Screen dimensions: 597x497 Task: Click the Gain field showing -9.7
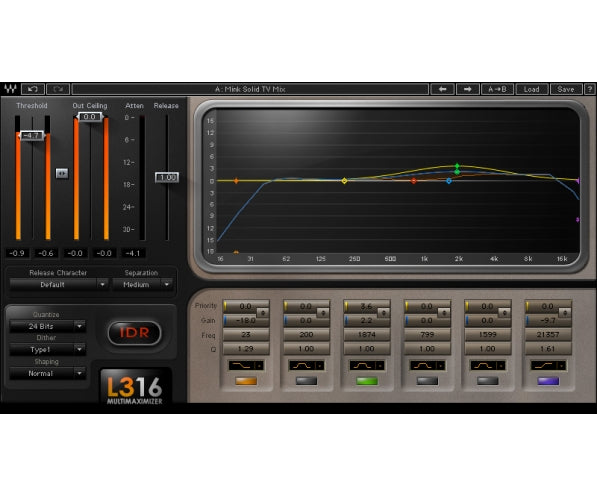point(548,321)
